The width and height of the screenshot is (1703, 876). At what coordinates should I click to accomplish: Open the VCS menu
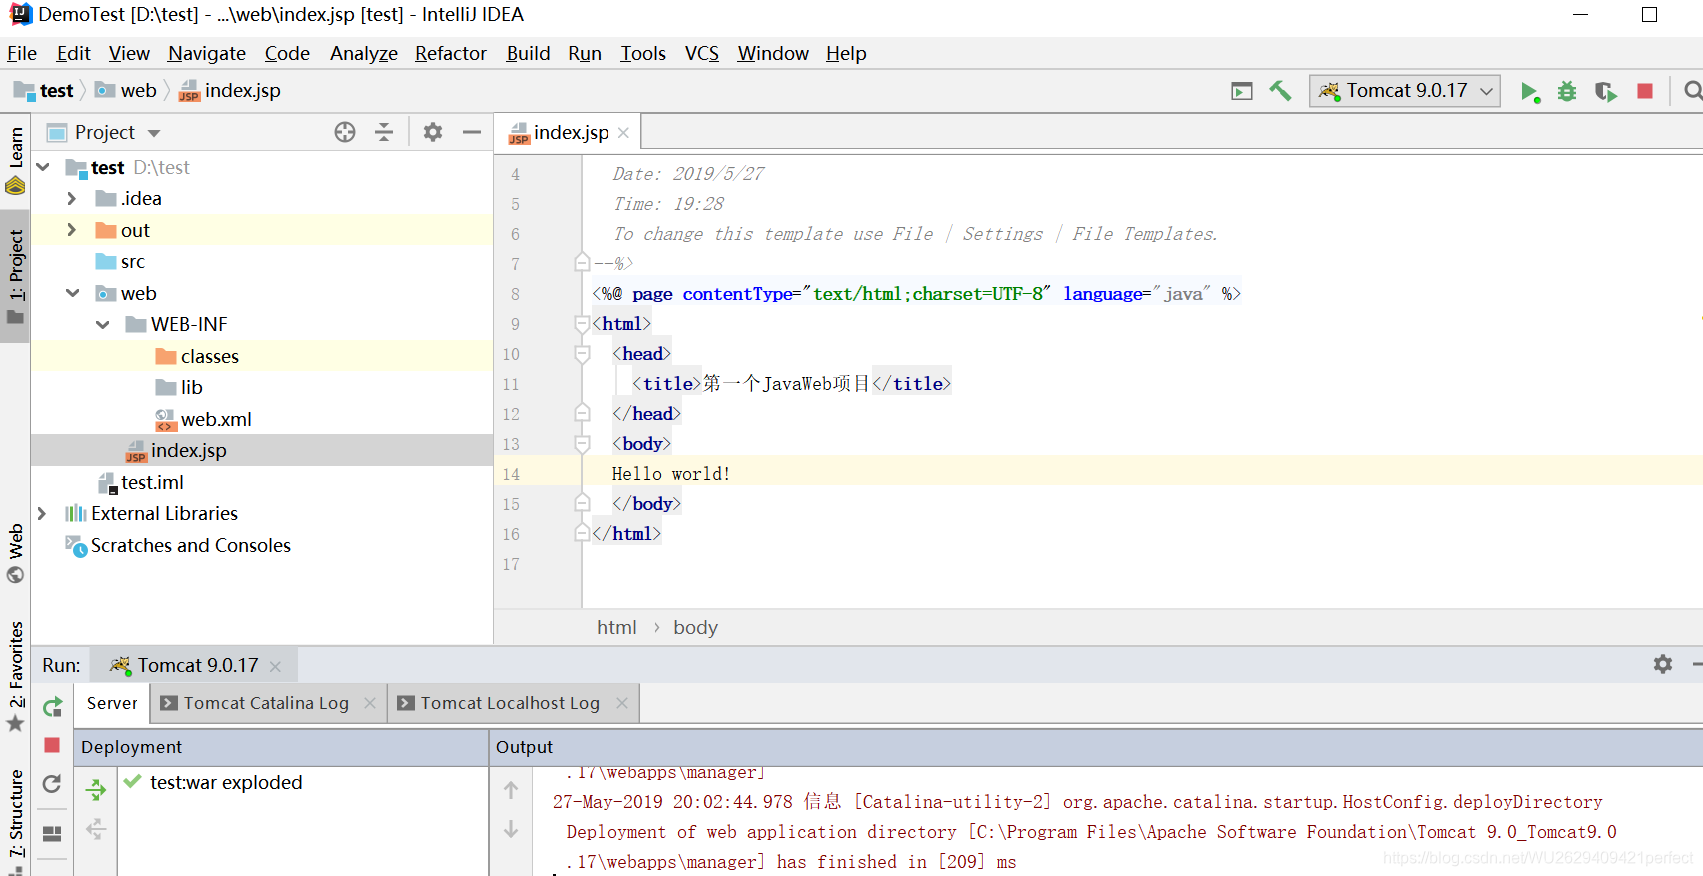(x=702, y=53)
